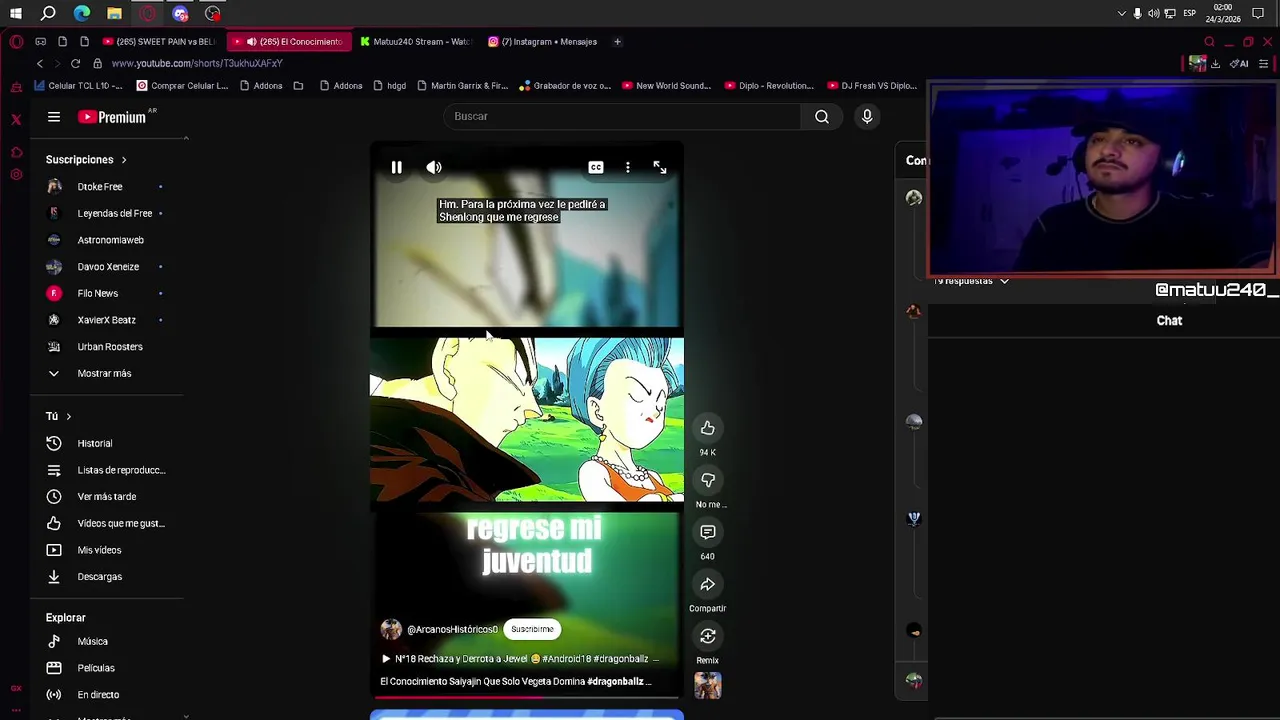
Task: Expand the '19 respuestas' replies dropdown
Action: 972,281
